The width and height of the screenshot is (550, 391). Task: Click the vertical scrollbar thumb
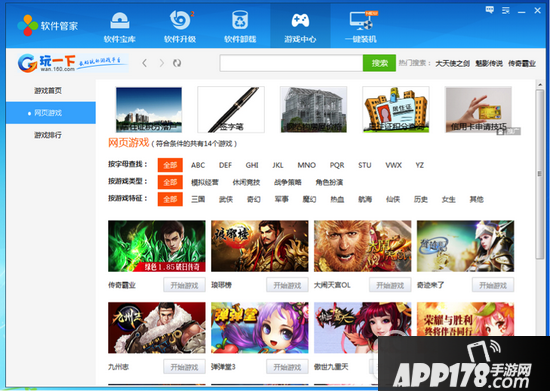coord(540,174)
